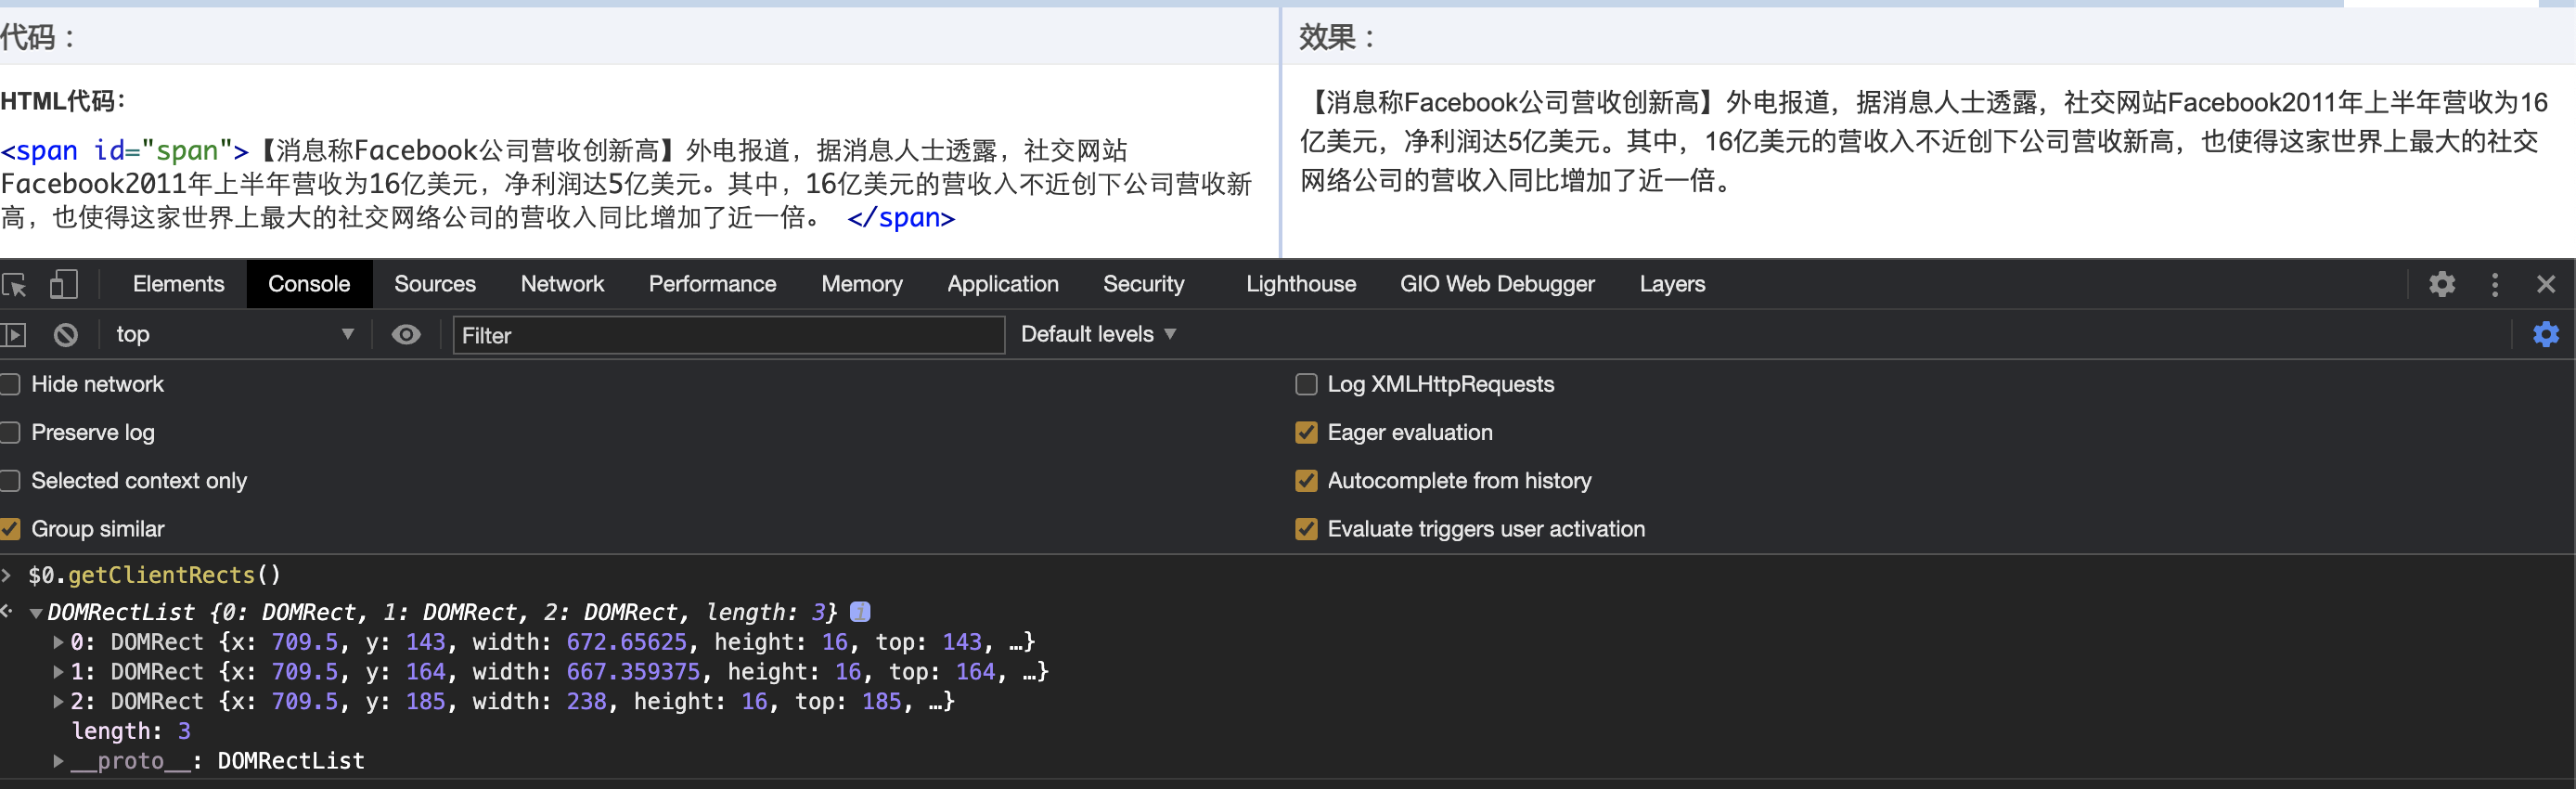Enable Log XMLHttpRequests checkbox
The height and width of the screenshot is (789, 2576).
click(1306, 384)
